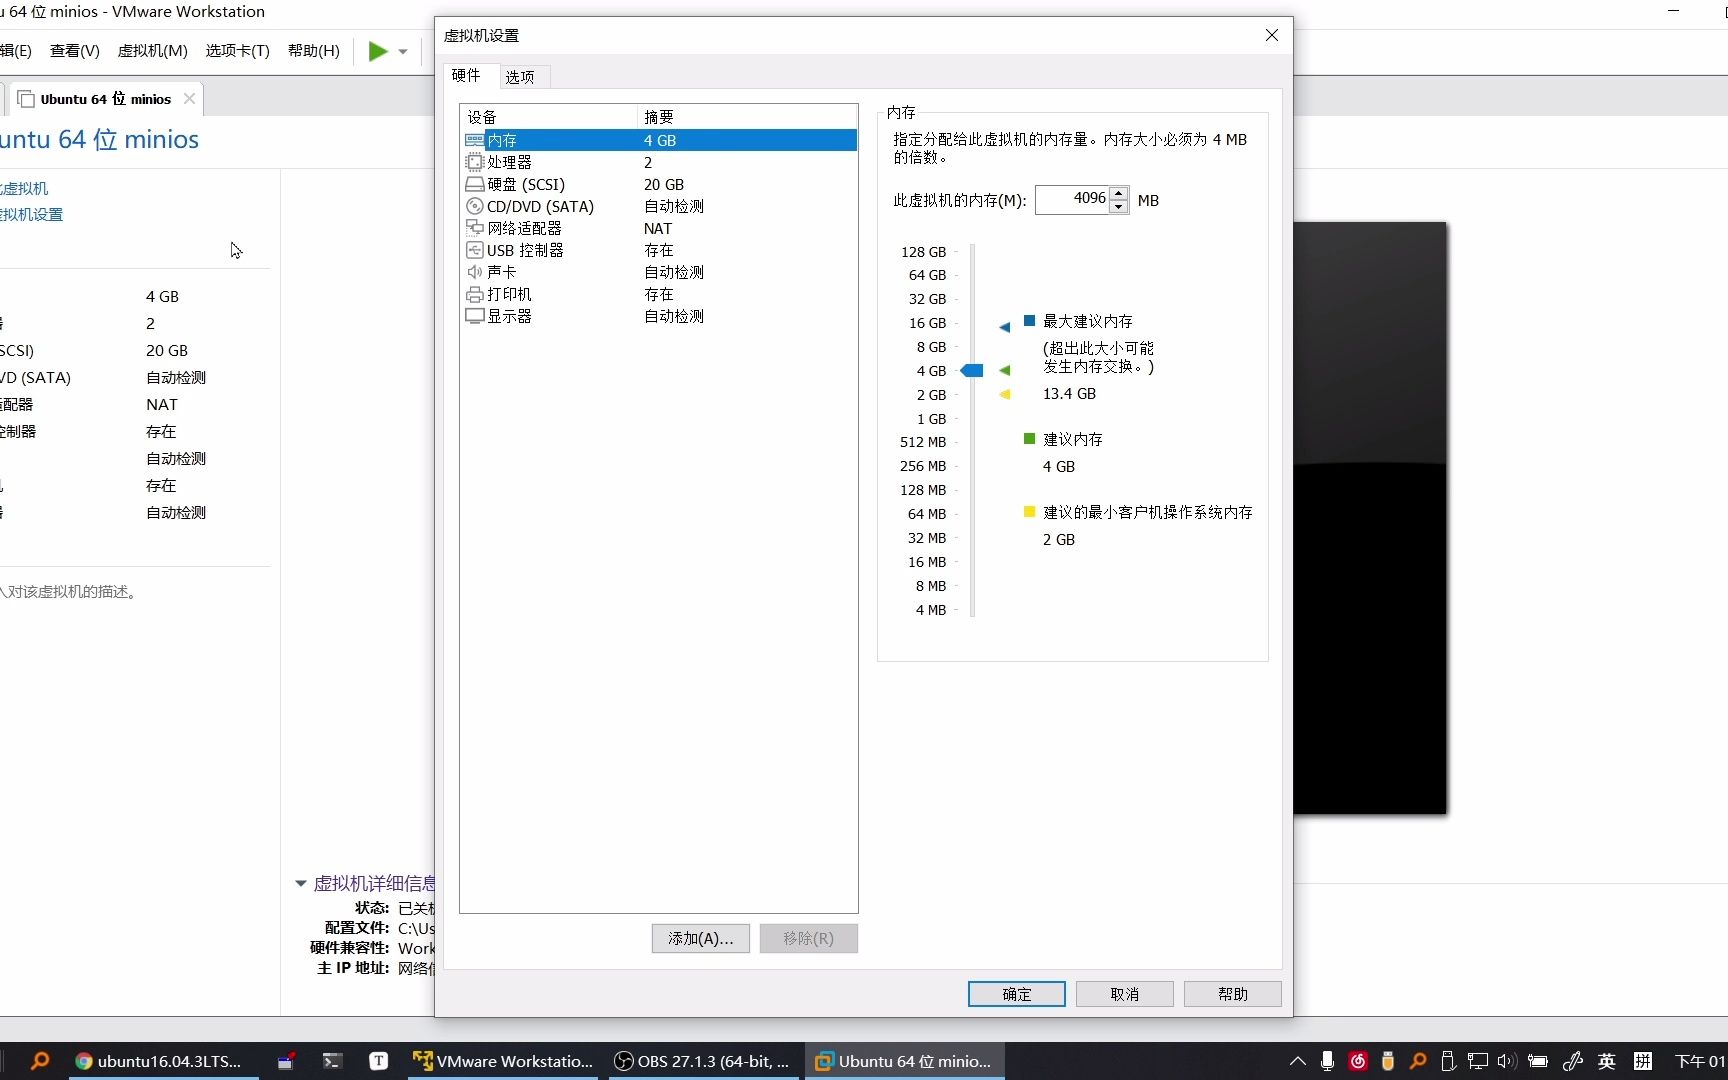Click the 设备 column header
This screenshot has height=1080, width=1728.
[548, 117]
